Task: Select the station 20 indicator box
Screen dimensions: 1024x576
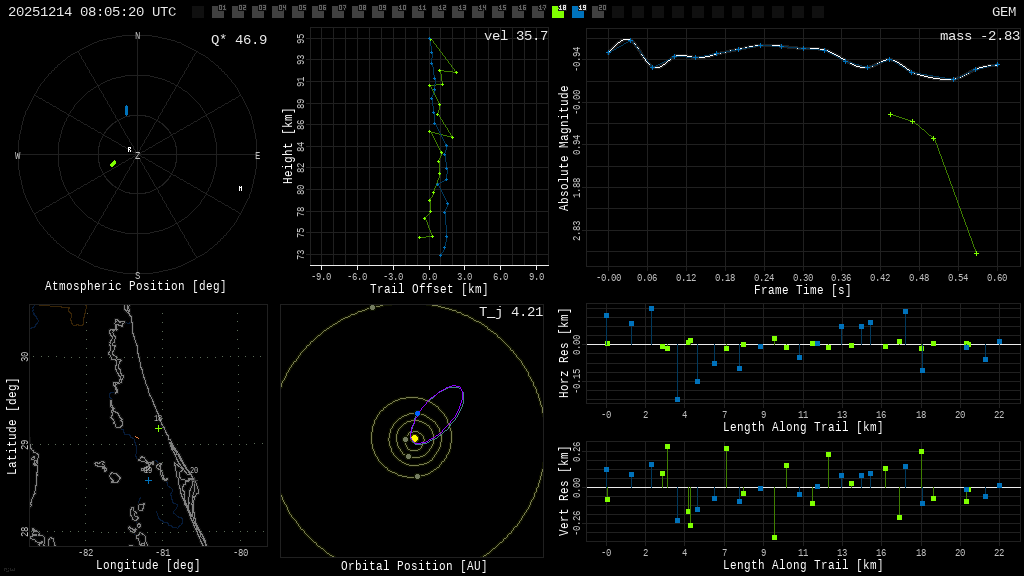Action: (x=598, y=12)
